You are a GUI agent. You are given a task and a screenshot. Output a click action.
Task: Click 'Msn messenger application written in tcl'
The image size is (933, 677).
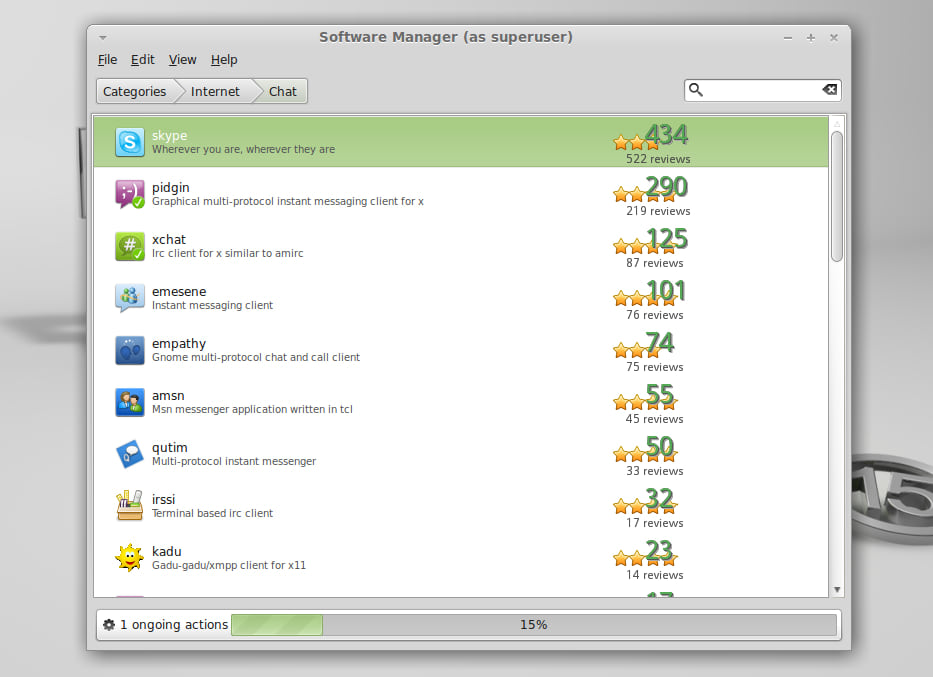coord(252,409)
